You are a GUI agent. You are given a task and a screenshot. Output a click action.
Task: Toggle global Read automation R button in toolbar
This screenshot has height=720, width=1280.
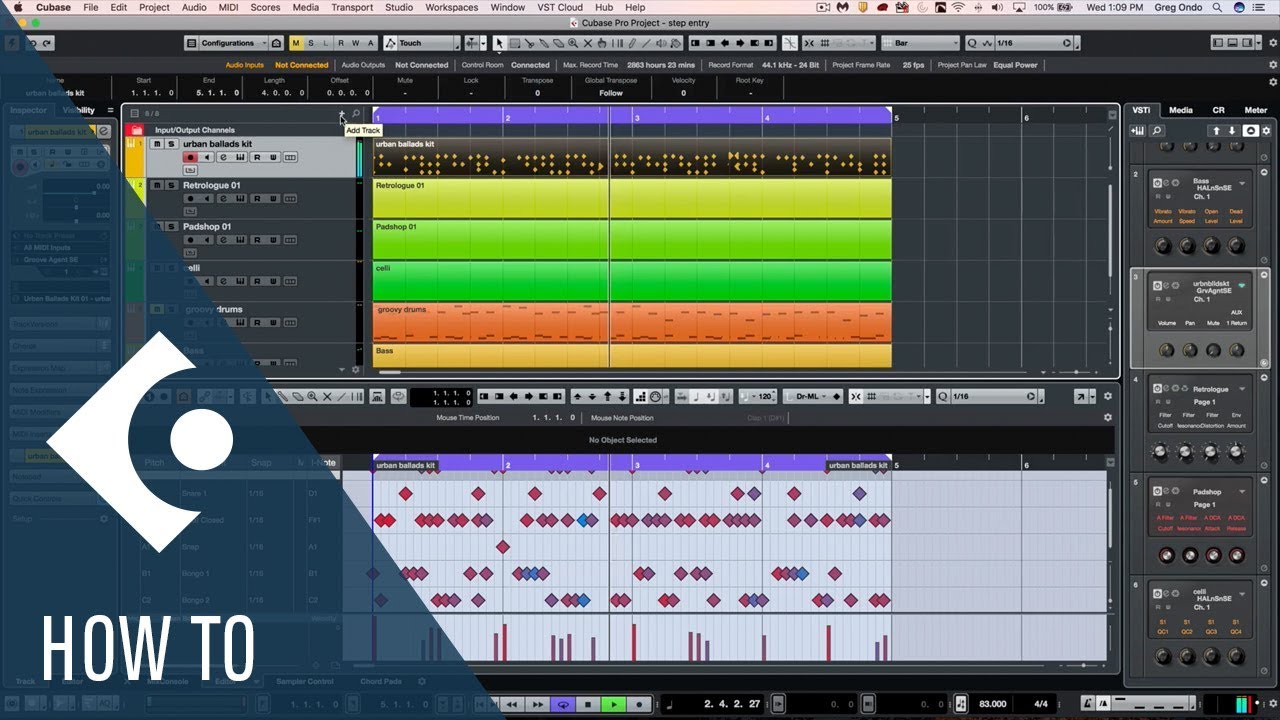click(x=341, y=43)
